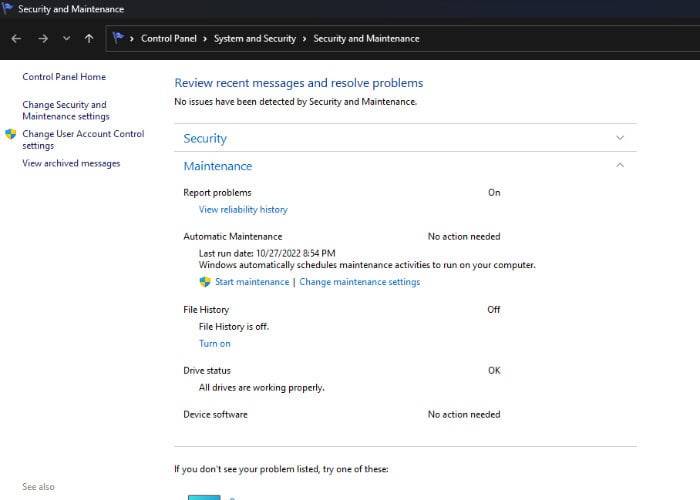The height and width of the screenshot is (500, 700).
Task: Open Control Panel Home link
Action: point(64,77)
